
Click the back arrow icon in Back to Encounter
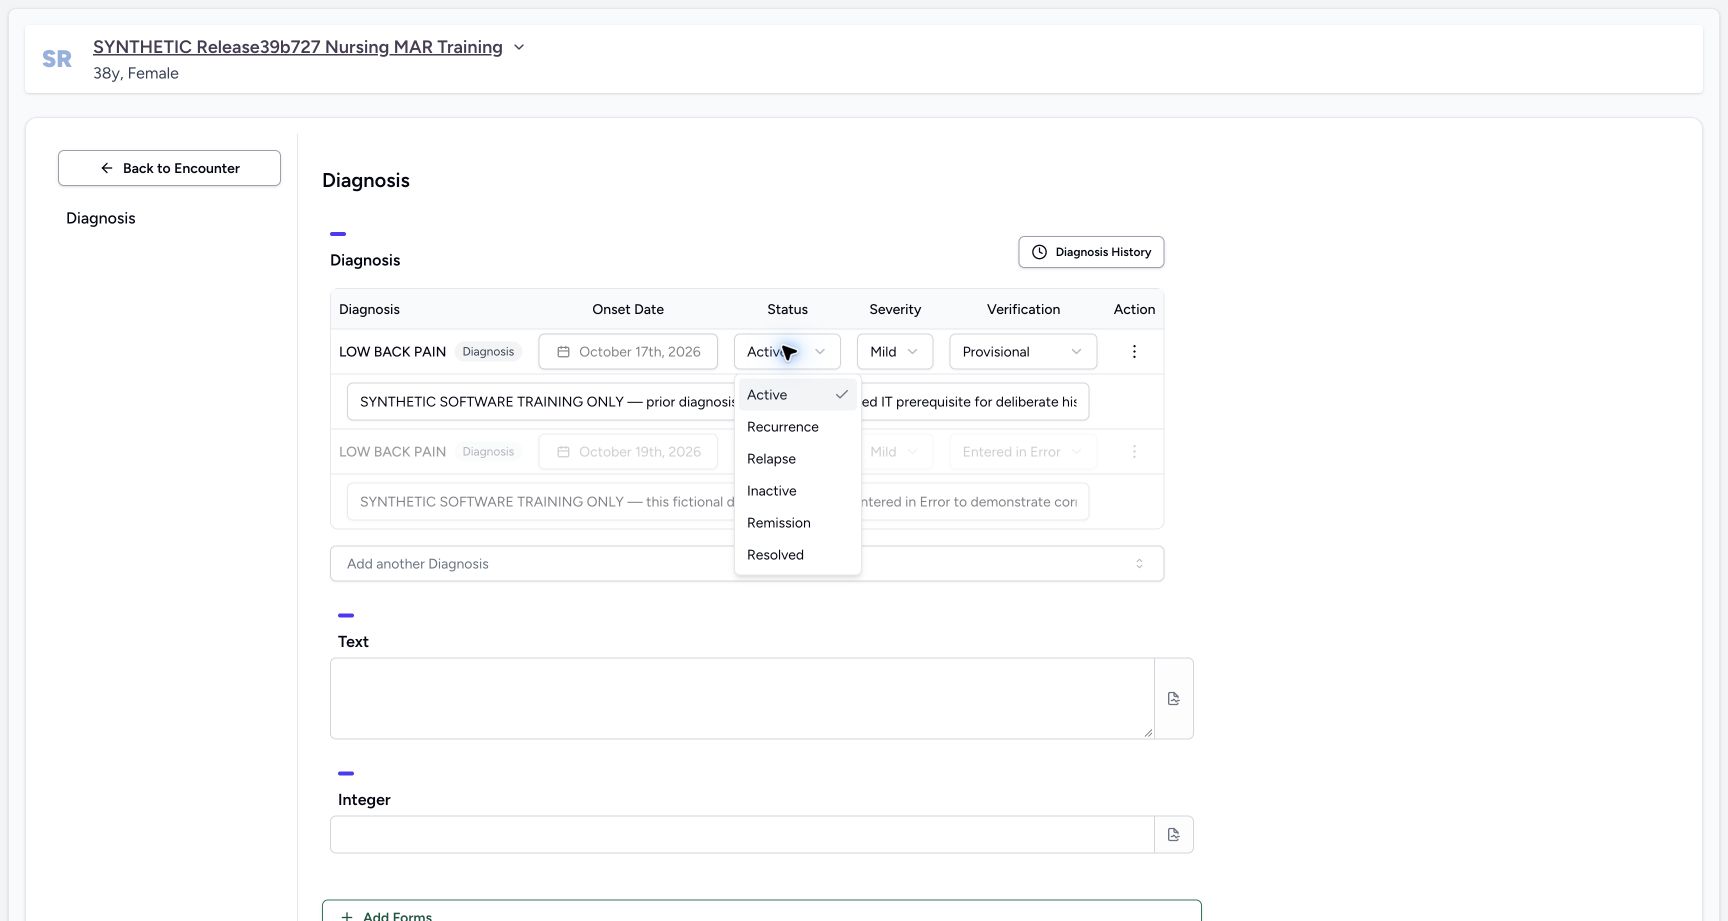pyautogui.click(x=107, y=168)
